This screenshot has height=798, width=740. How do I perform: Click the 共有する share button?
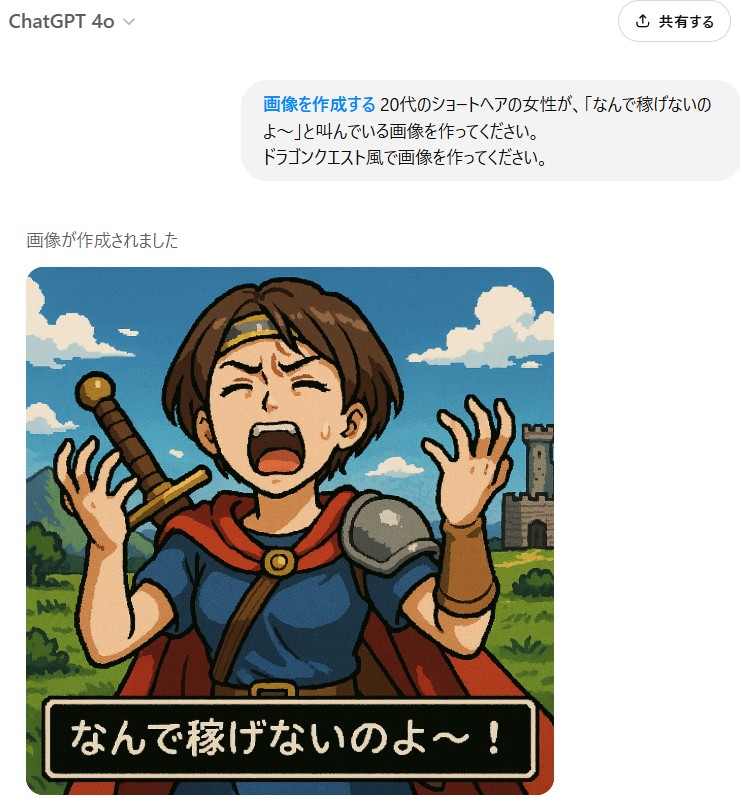[x=674, y=21]
